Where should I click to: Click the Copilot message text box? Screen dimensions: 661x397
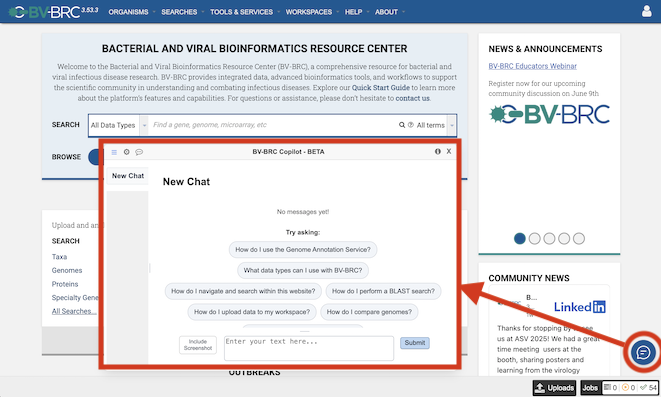[x=309, y=348]
